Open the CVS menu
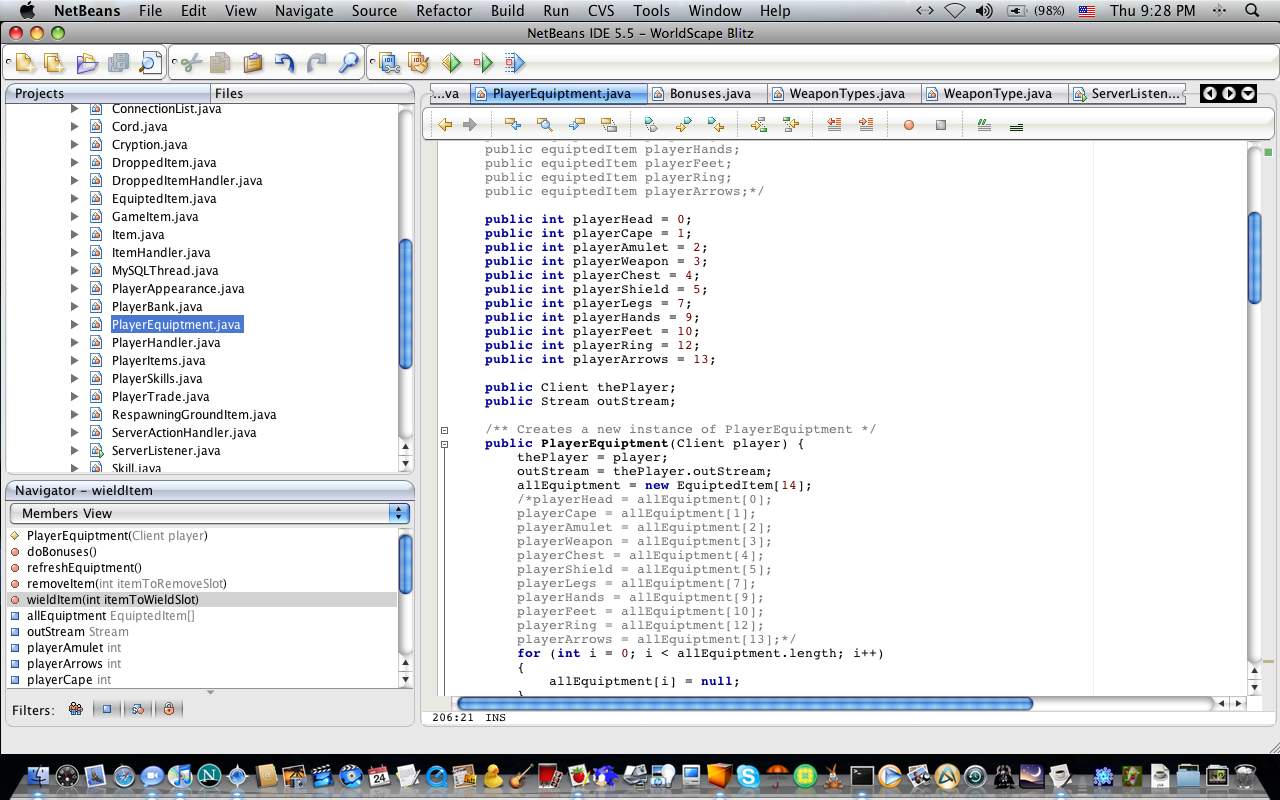Screen dimensions: 1280x800 pos(601,11)
